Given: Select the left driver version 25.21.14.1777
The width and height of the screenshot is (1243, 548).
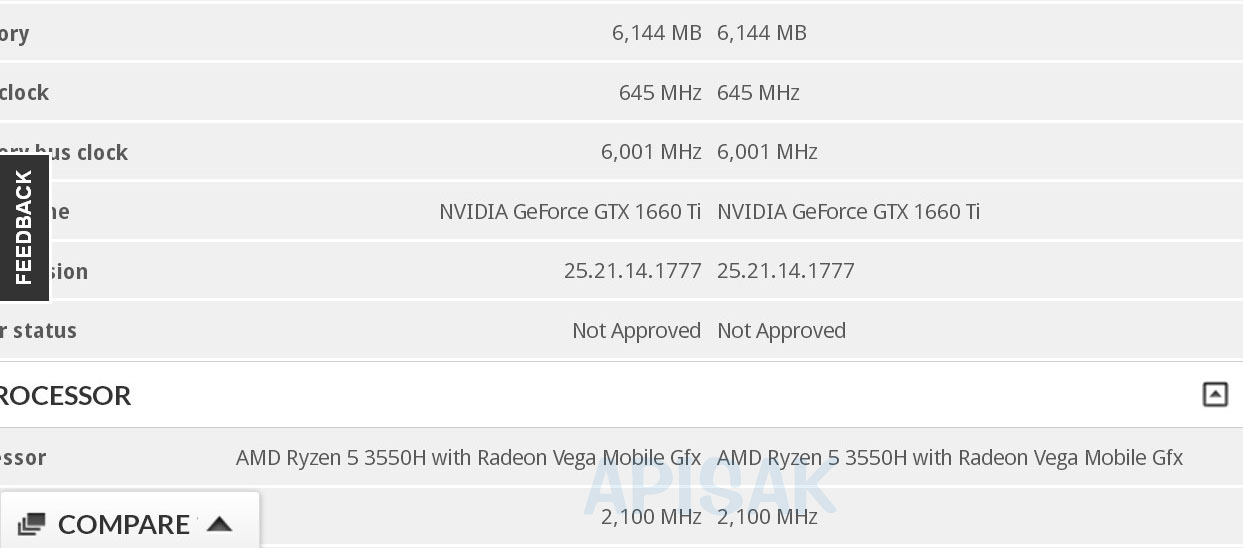Looking at the screenshot, I should click(632, 271).
